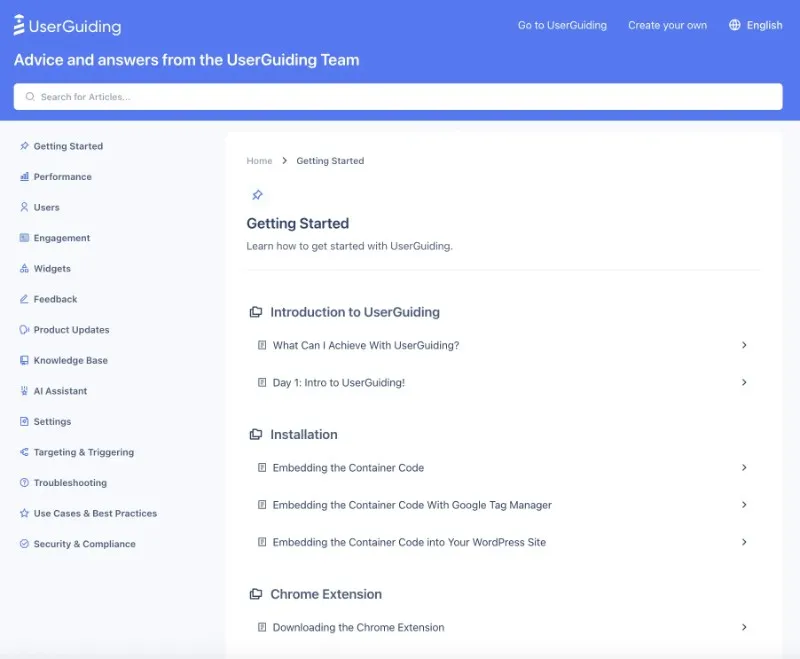Open the Getting Started sidebar icon
This screenshot has width=800, height=659.
point(24,146)
